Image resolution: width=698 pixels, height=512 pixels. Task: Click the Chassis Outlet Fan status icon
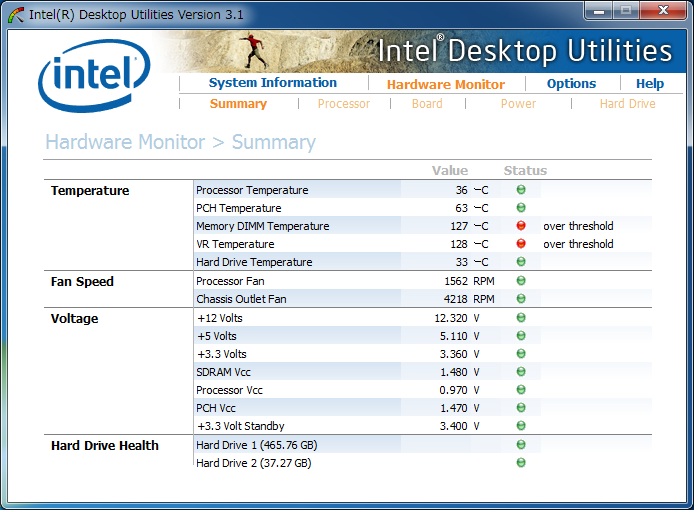521,299
